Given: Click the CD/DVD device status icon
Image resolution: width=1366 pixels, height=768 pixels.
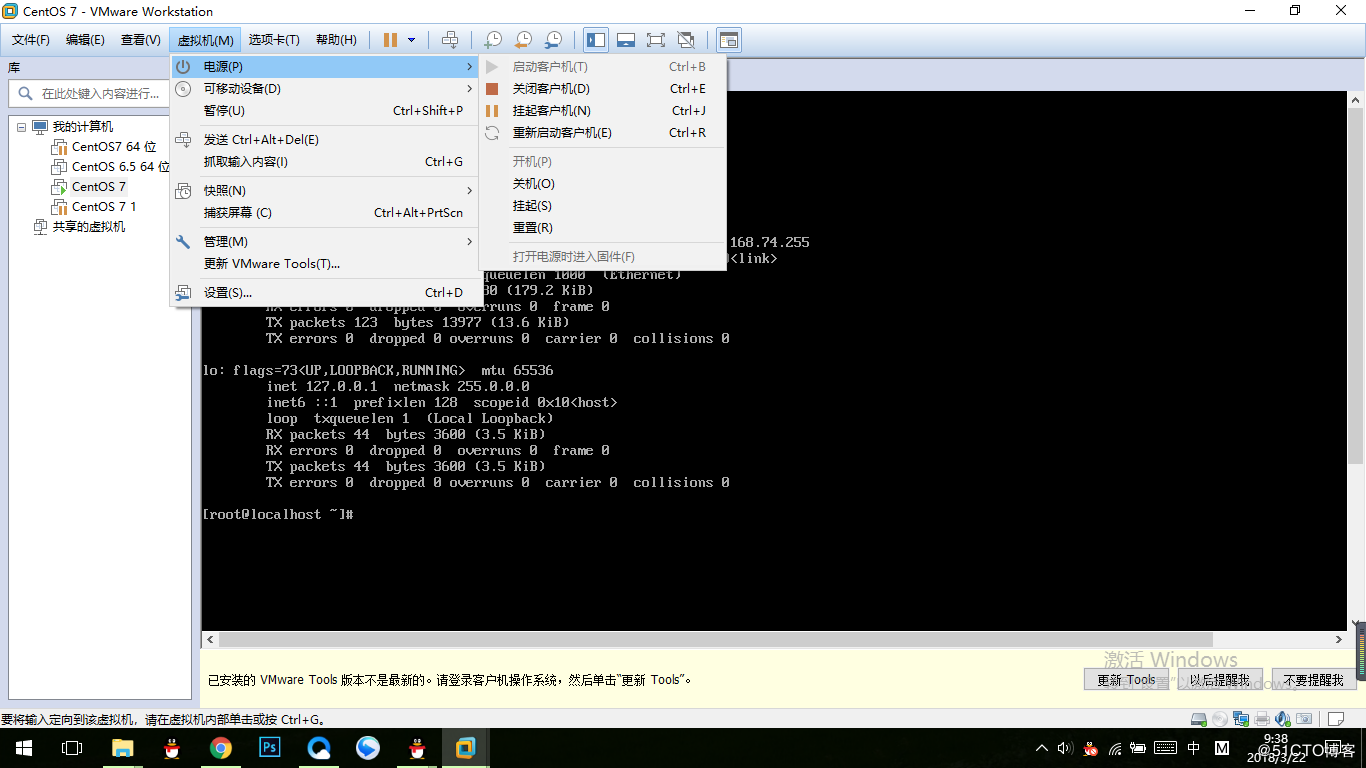Looking at the screenshot, I should click(1220, 719).
